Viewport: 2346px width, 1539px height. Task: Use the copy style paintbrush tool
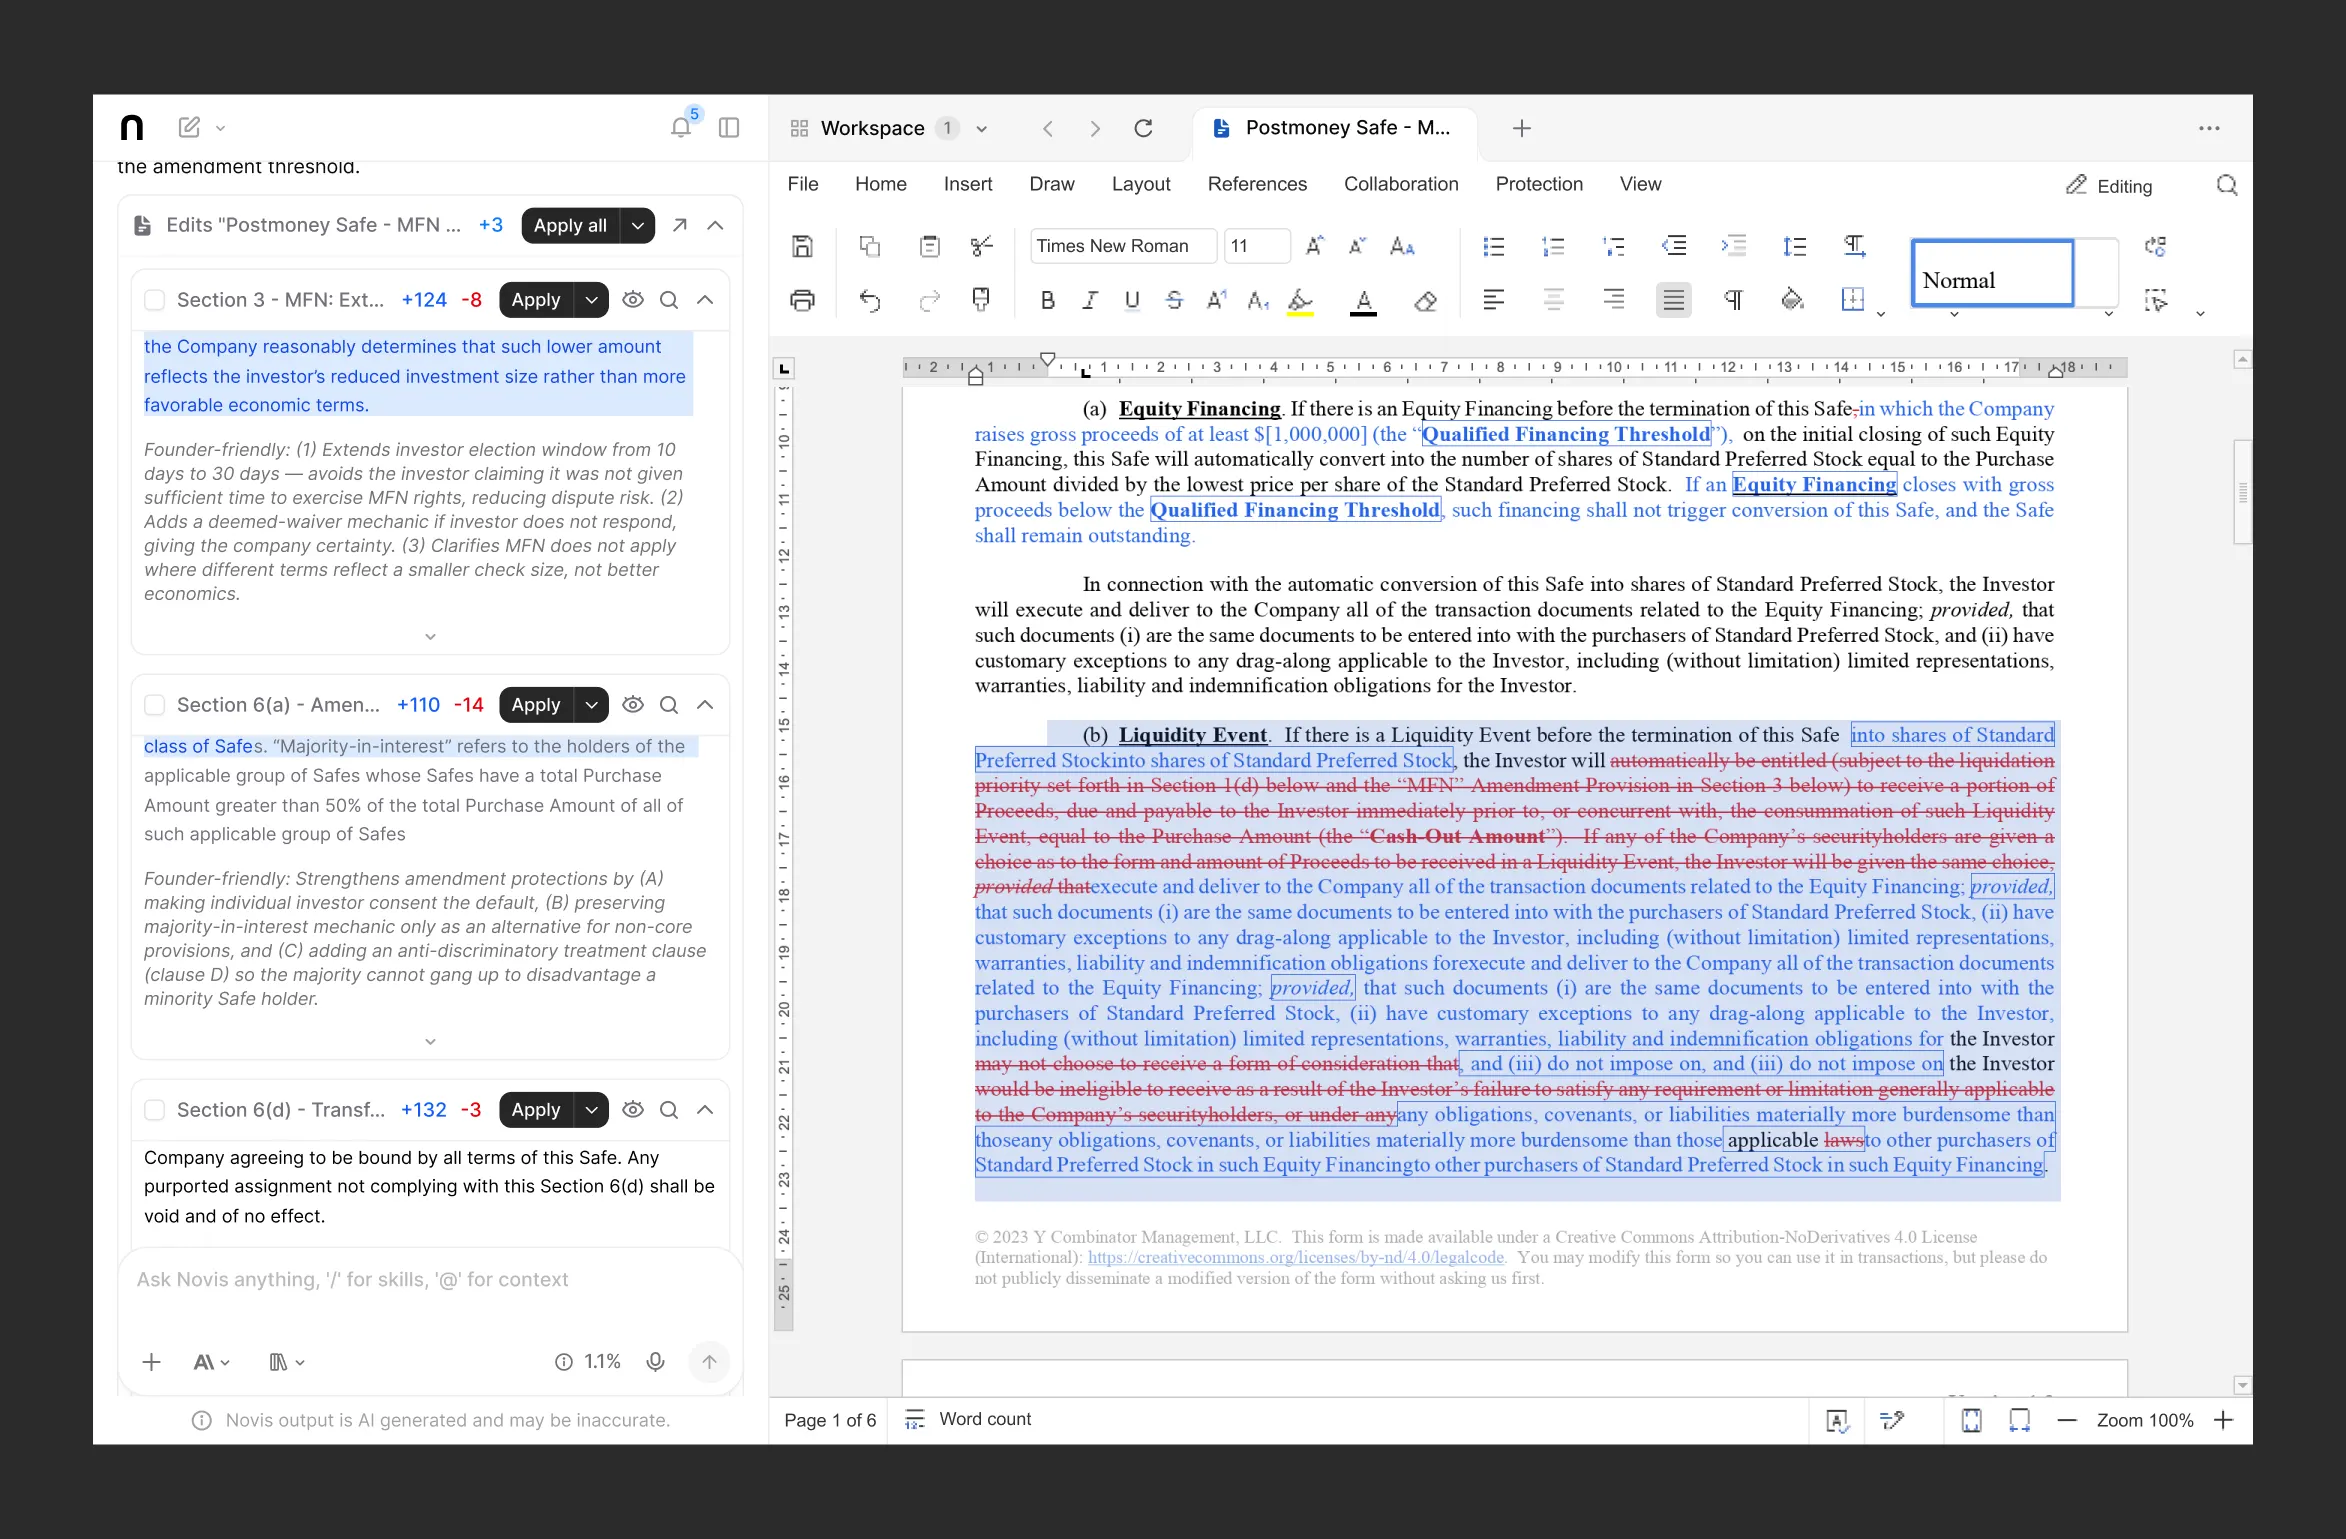[x=982, y=300]
